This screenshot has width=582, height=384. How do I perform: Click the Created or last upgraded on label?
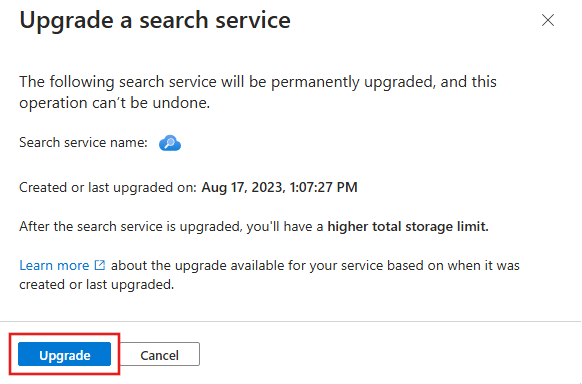[108, 188]
